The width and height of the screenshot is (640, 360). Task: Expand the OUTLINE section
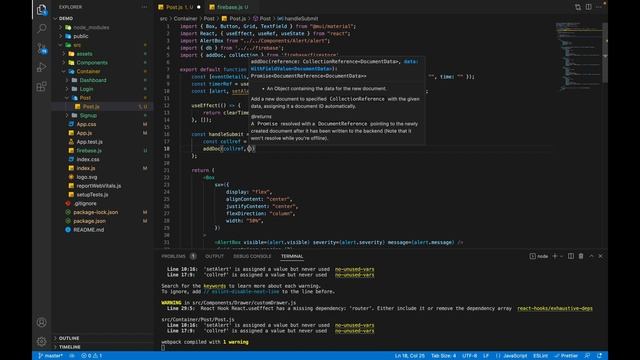(x=102, y=338)
